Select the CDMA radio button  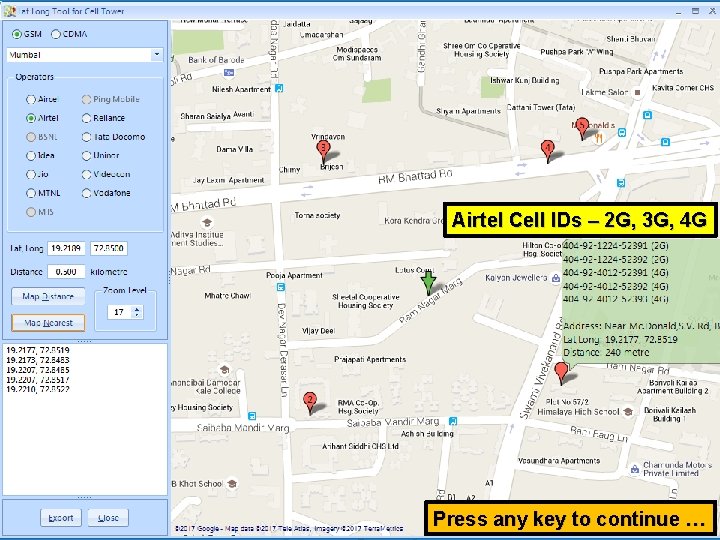(x=56, y=34)
